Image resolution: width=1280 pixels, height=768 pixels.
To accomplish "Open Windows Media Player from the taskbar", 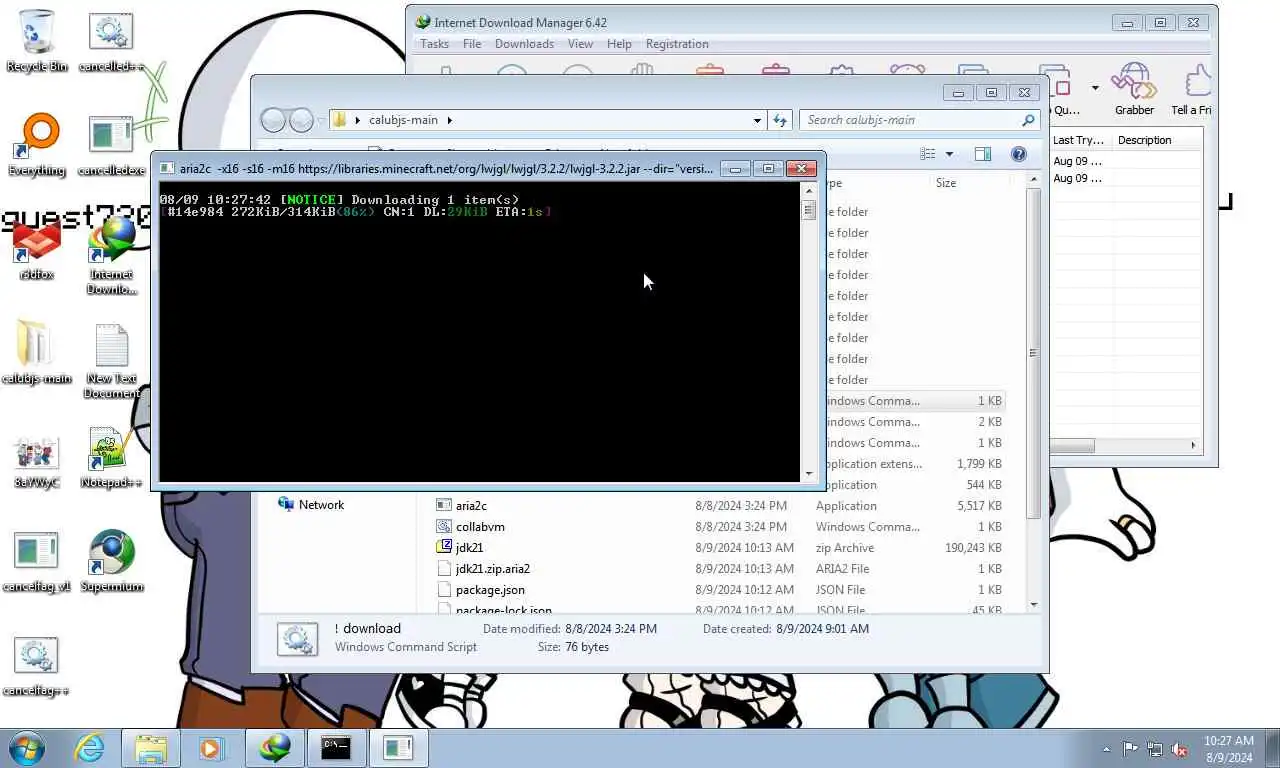I will 211,747.
